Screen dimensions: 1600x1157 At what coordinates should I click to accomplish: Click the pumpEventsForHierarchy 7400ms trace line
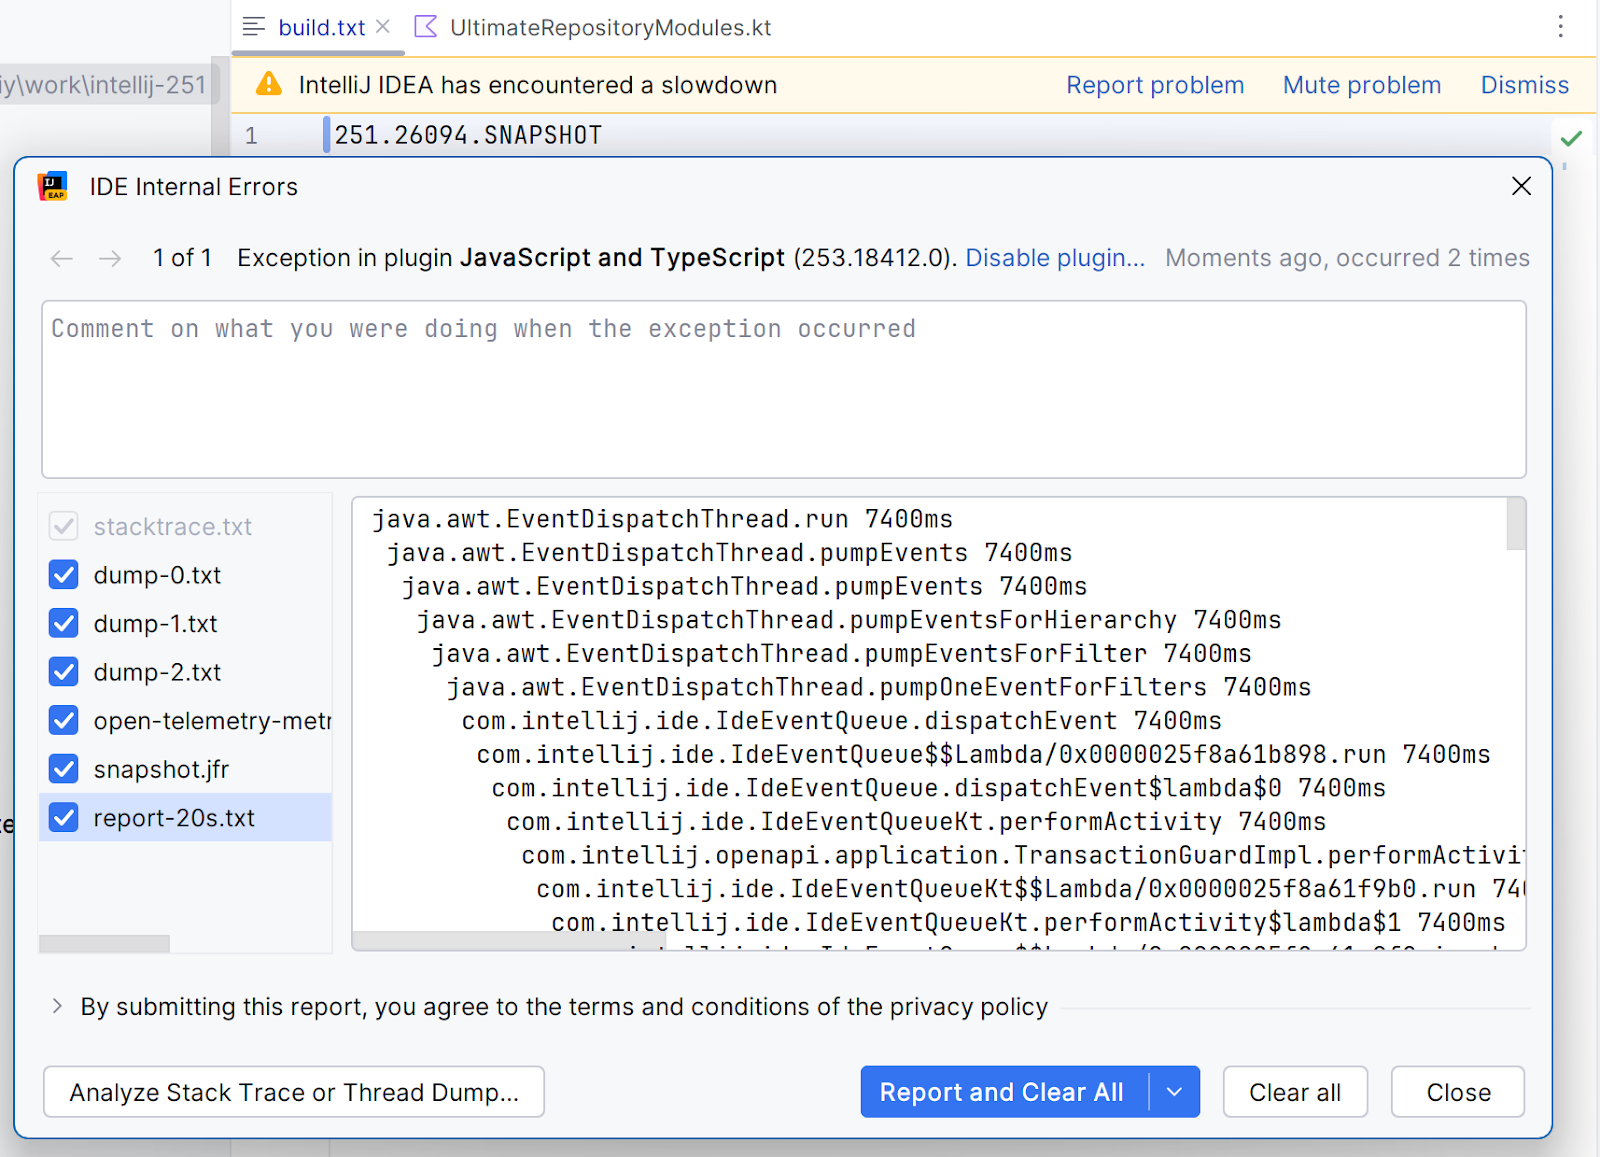click(x=849, y=620)
